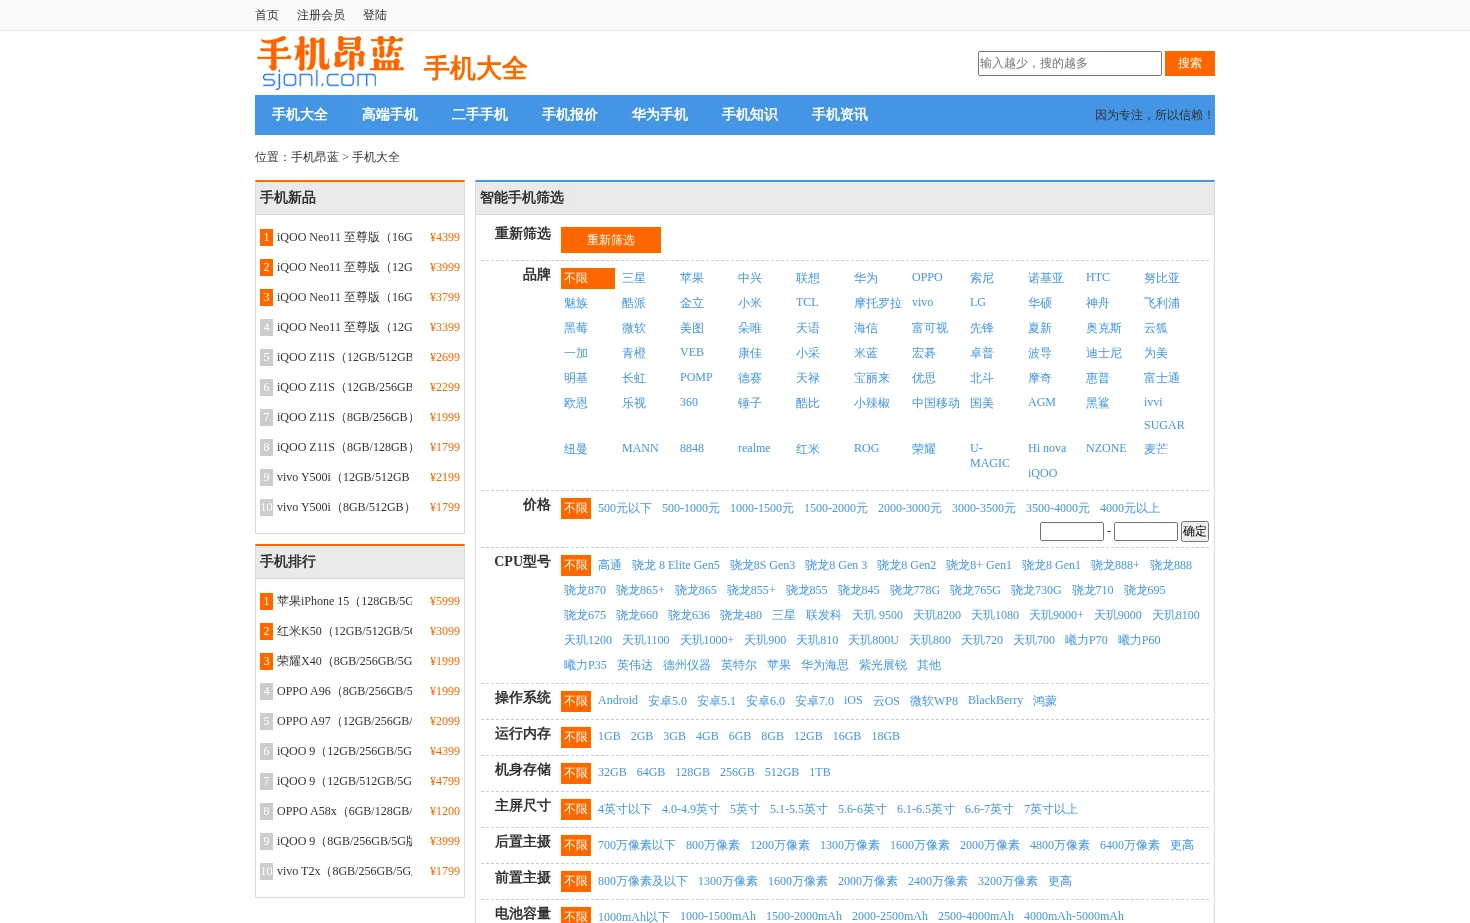This screenshot has width=1470, height=923.
Task: Click the orange 搜索 button
Action: [1190, 63]
